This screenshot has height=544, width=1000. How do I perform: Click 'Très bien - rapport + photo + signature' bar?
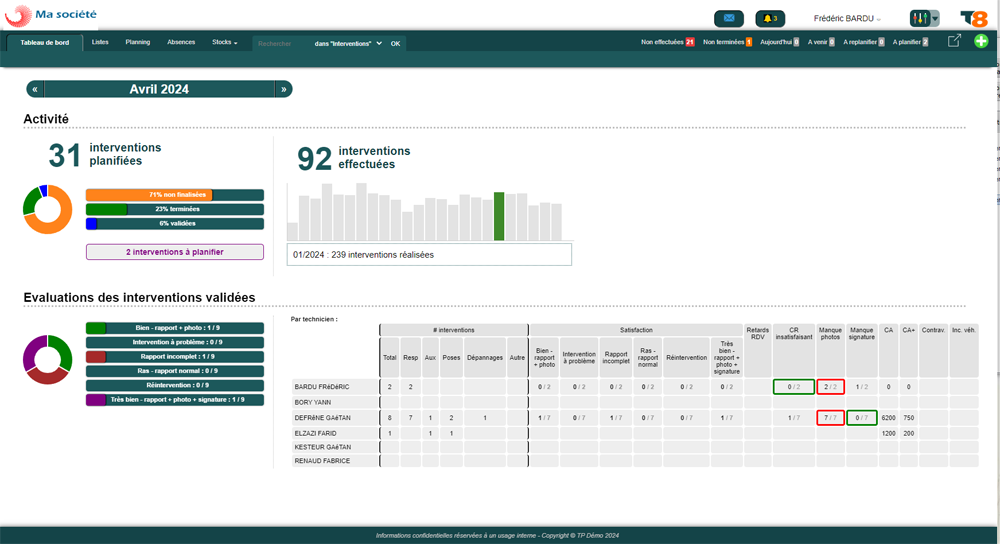175,400
